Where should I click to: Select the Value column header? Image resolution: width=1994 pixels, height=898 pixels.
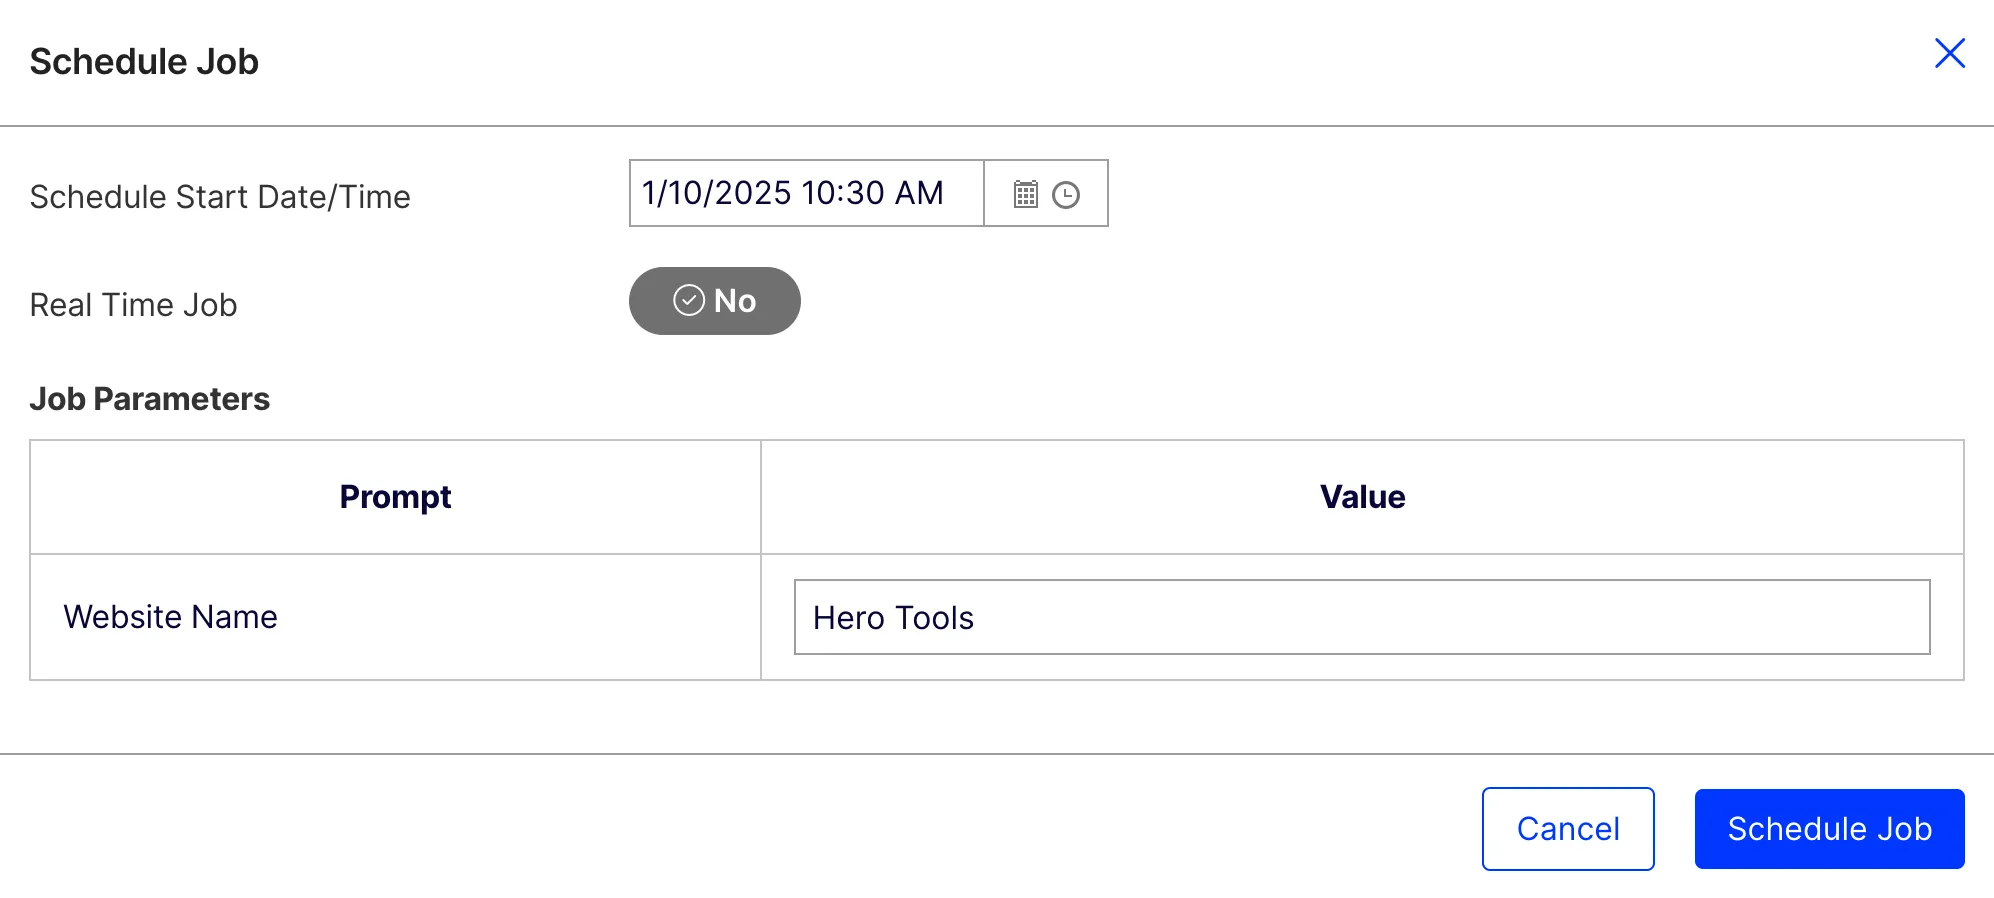1363,497
